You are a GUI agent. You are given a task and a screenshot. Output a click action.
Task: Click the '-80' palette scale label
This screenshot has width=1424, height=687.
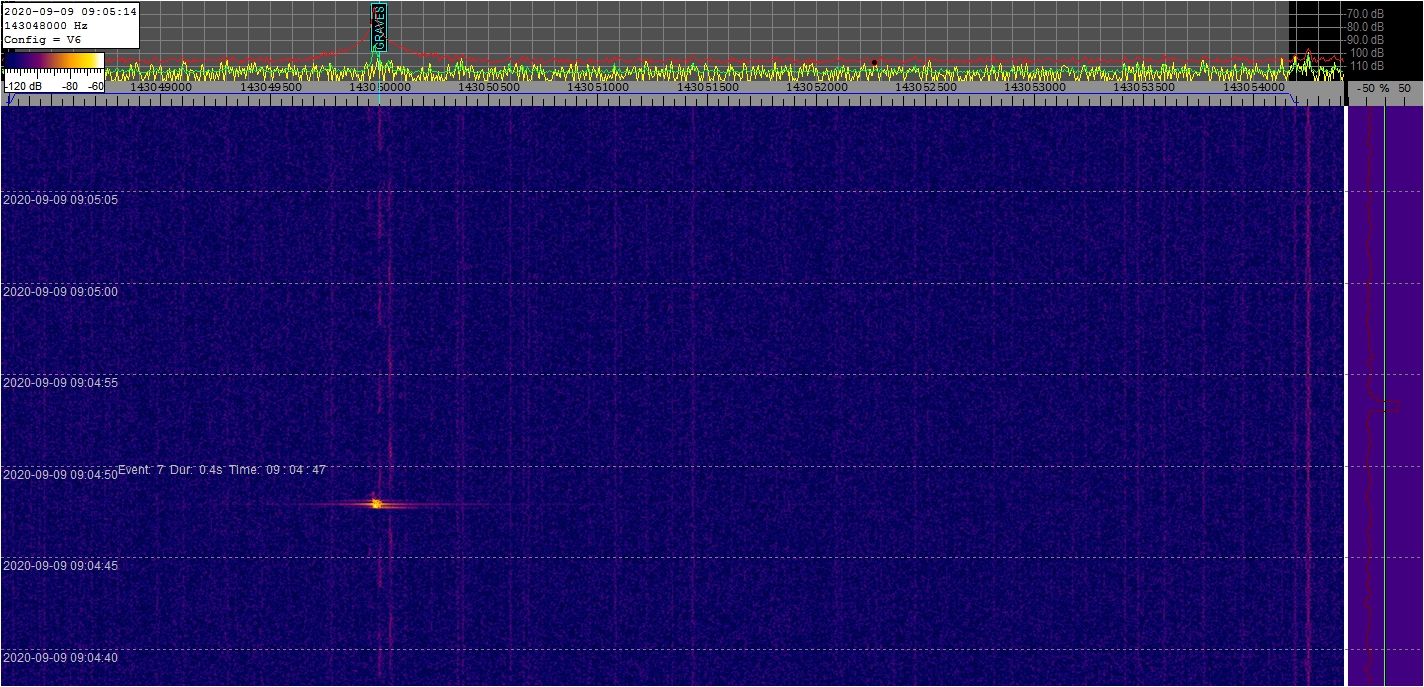click(x=70, y=86)
